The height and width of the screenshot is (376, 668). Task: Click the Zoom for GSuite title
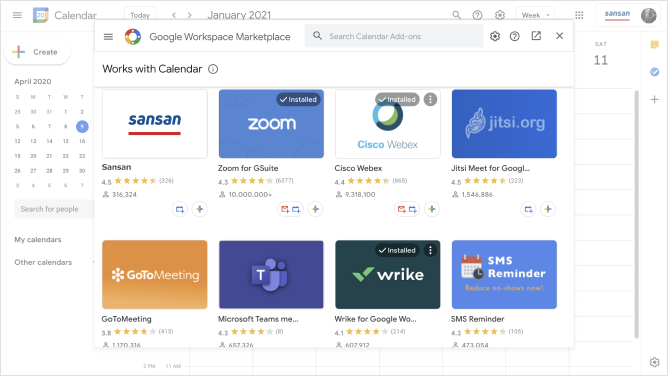[x=248, y=168]
